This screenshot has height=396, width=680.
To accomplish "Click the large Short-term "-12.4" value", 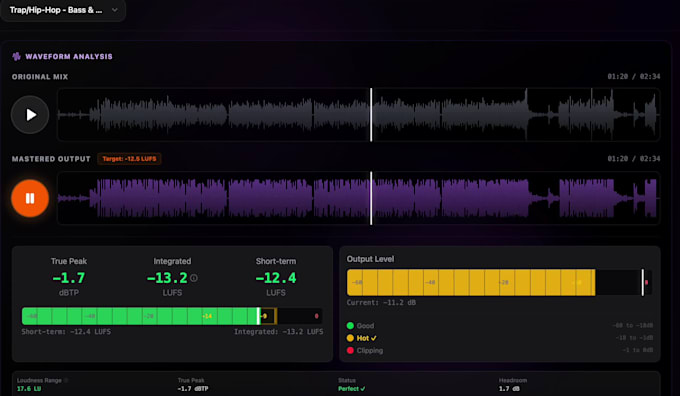I will coord(276,278).
